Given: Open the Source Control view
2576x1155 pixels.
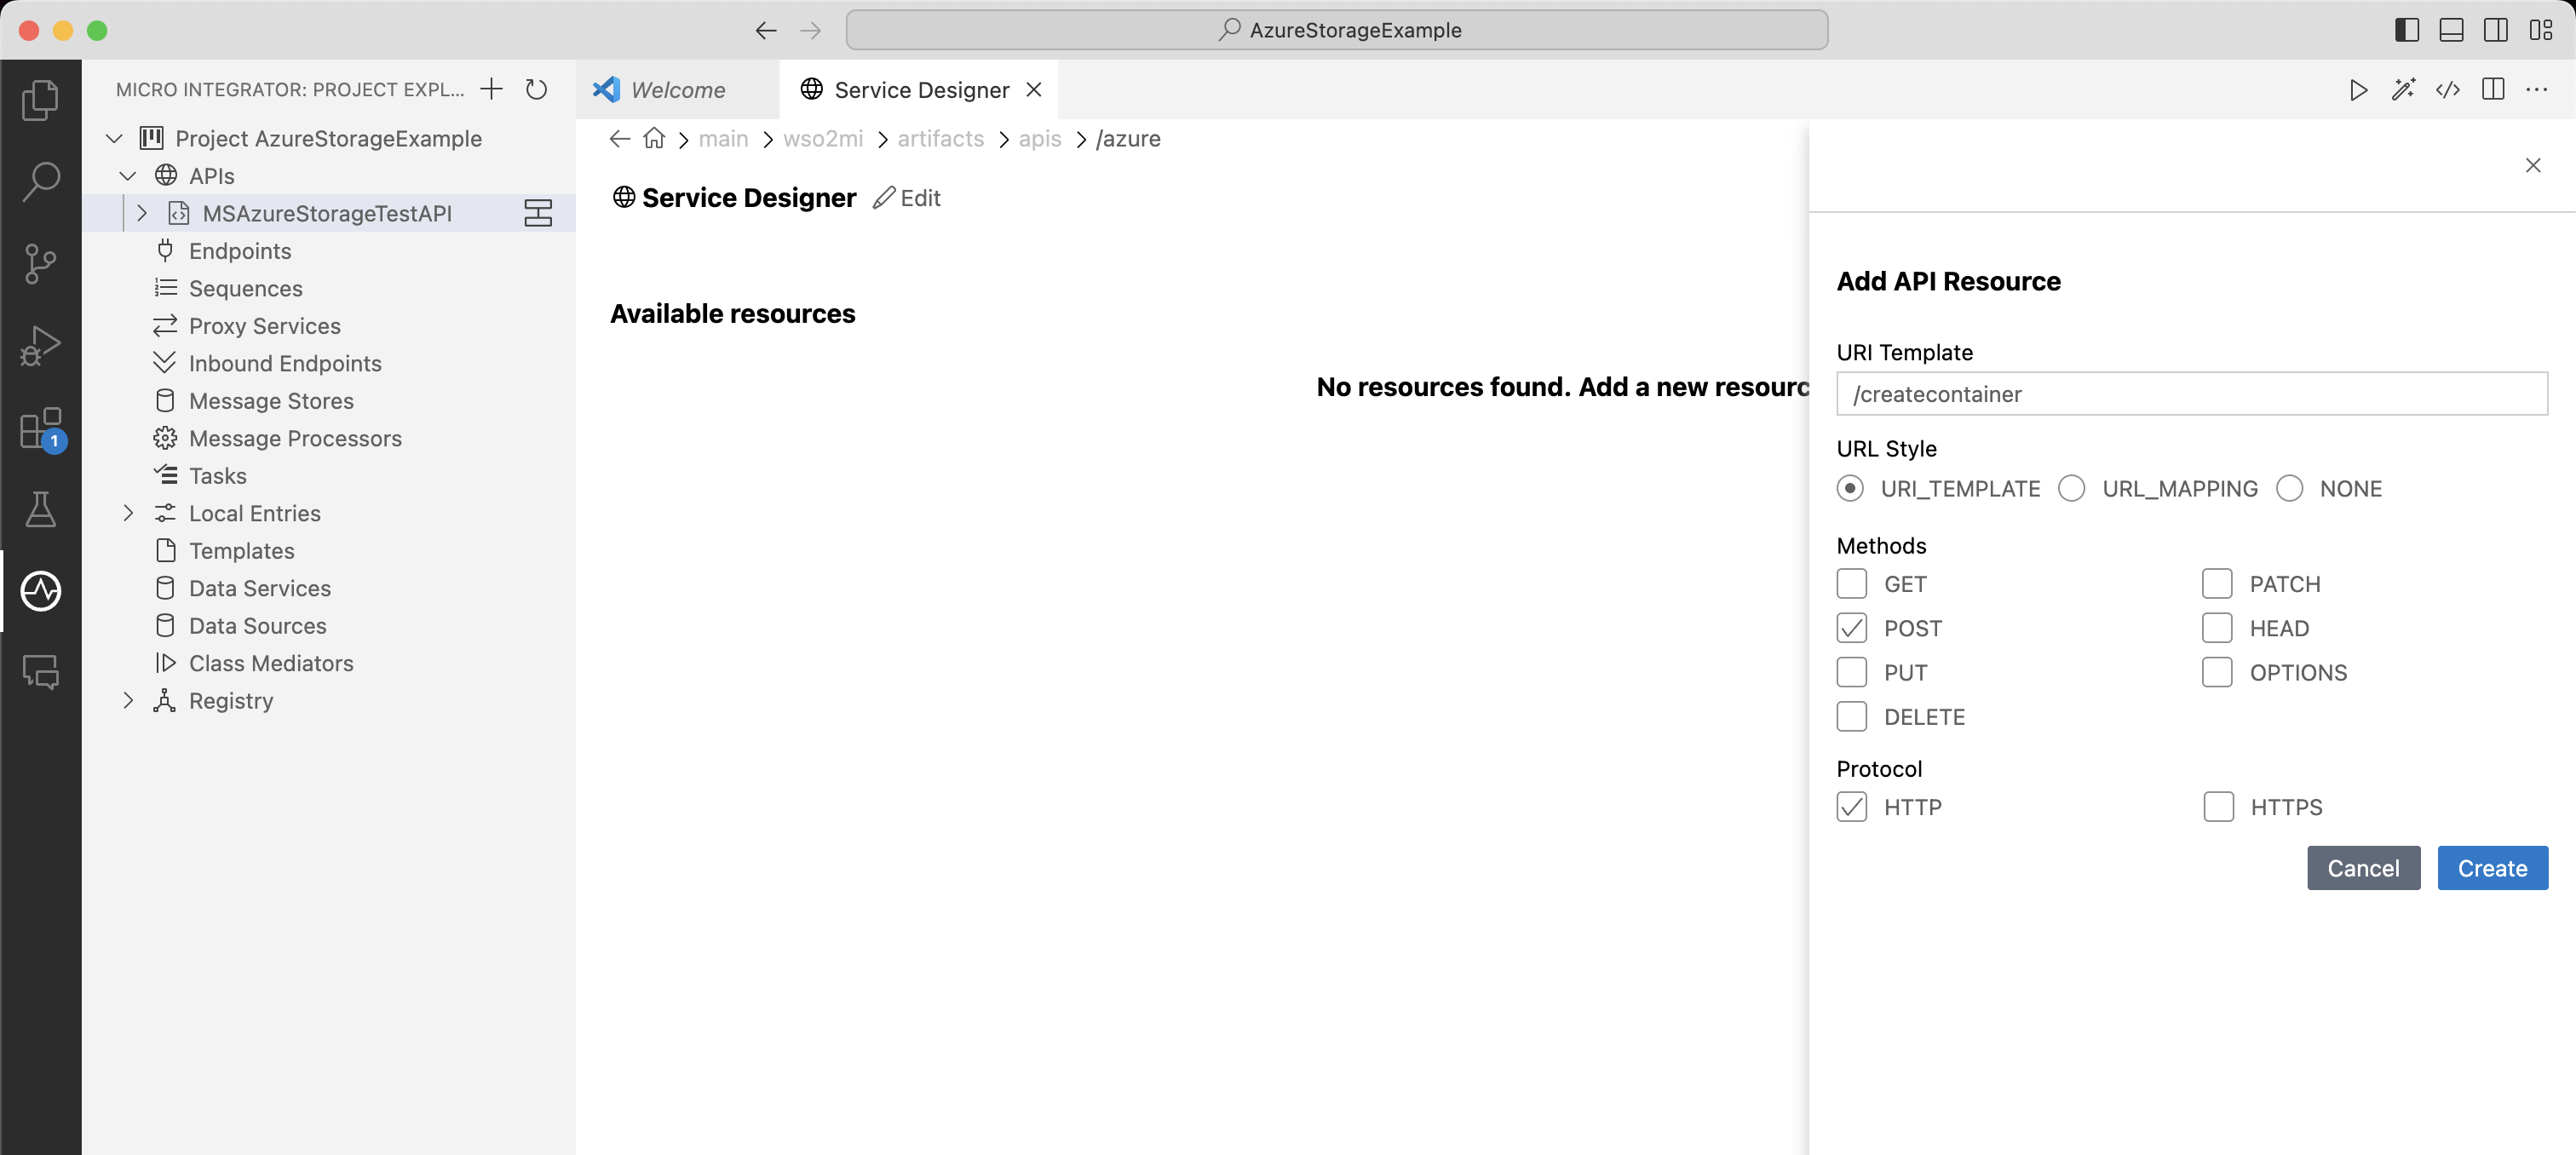Looking at the screenshot, I should pyautogui.click(x=40, y=263).
